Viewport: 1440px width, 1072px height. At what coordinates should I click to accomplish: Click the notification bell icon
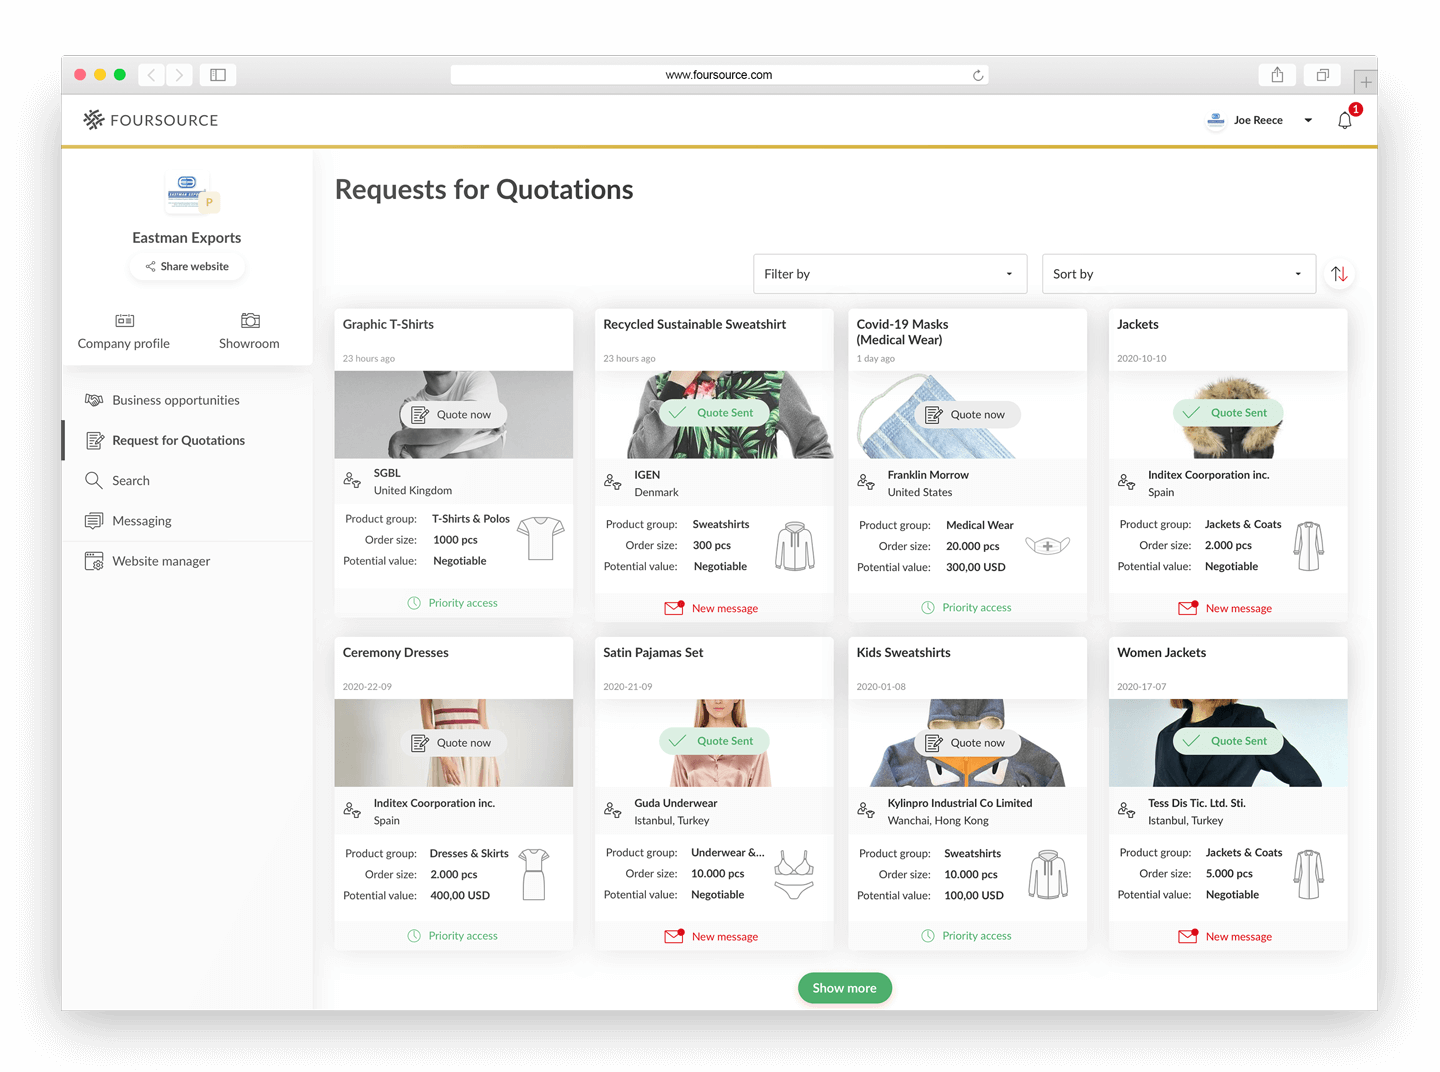(x=1344, y=121)
